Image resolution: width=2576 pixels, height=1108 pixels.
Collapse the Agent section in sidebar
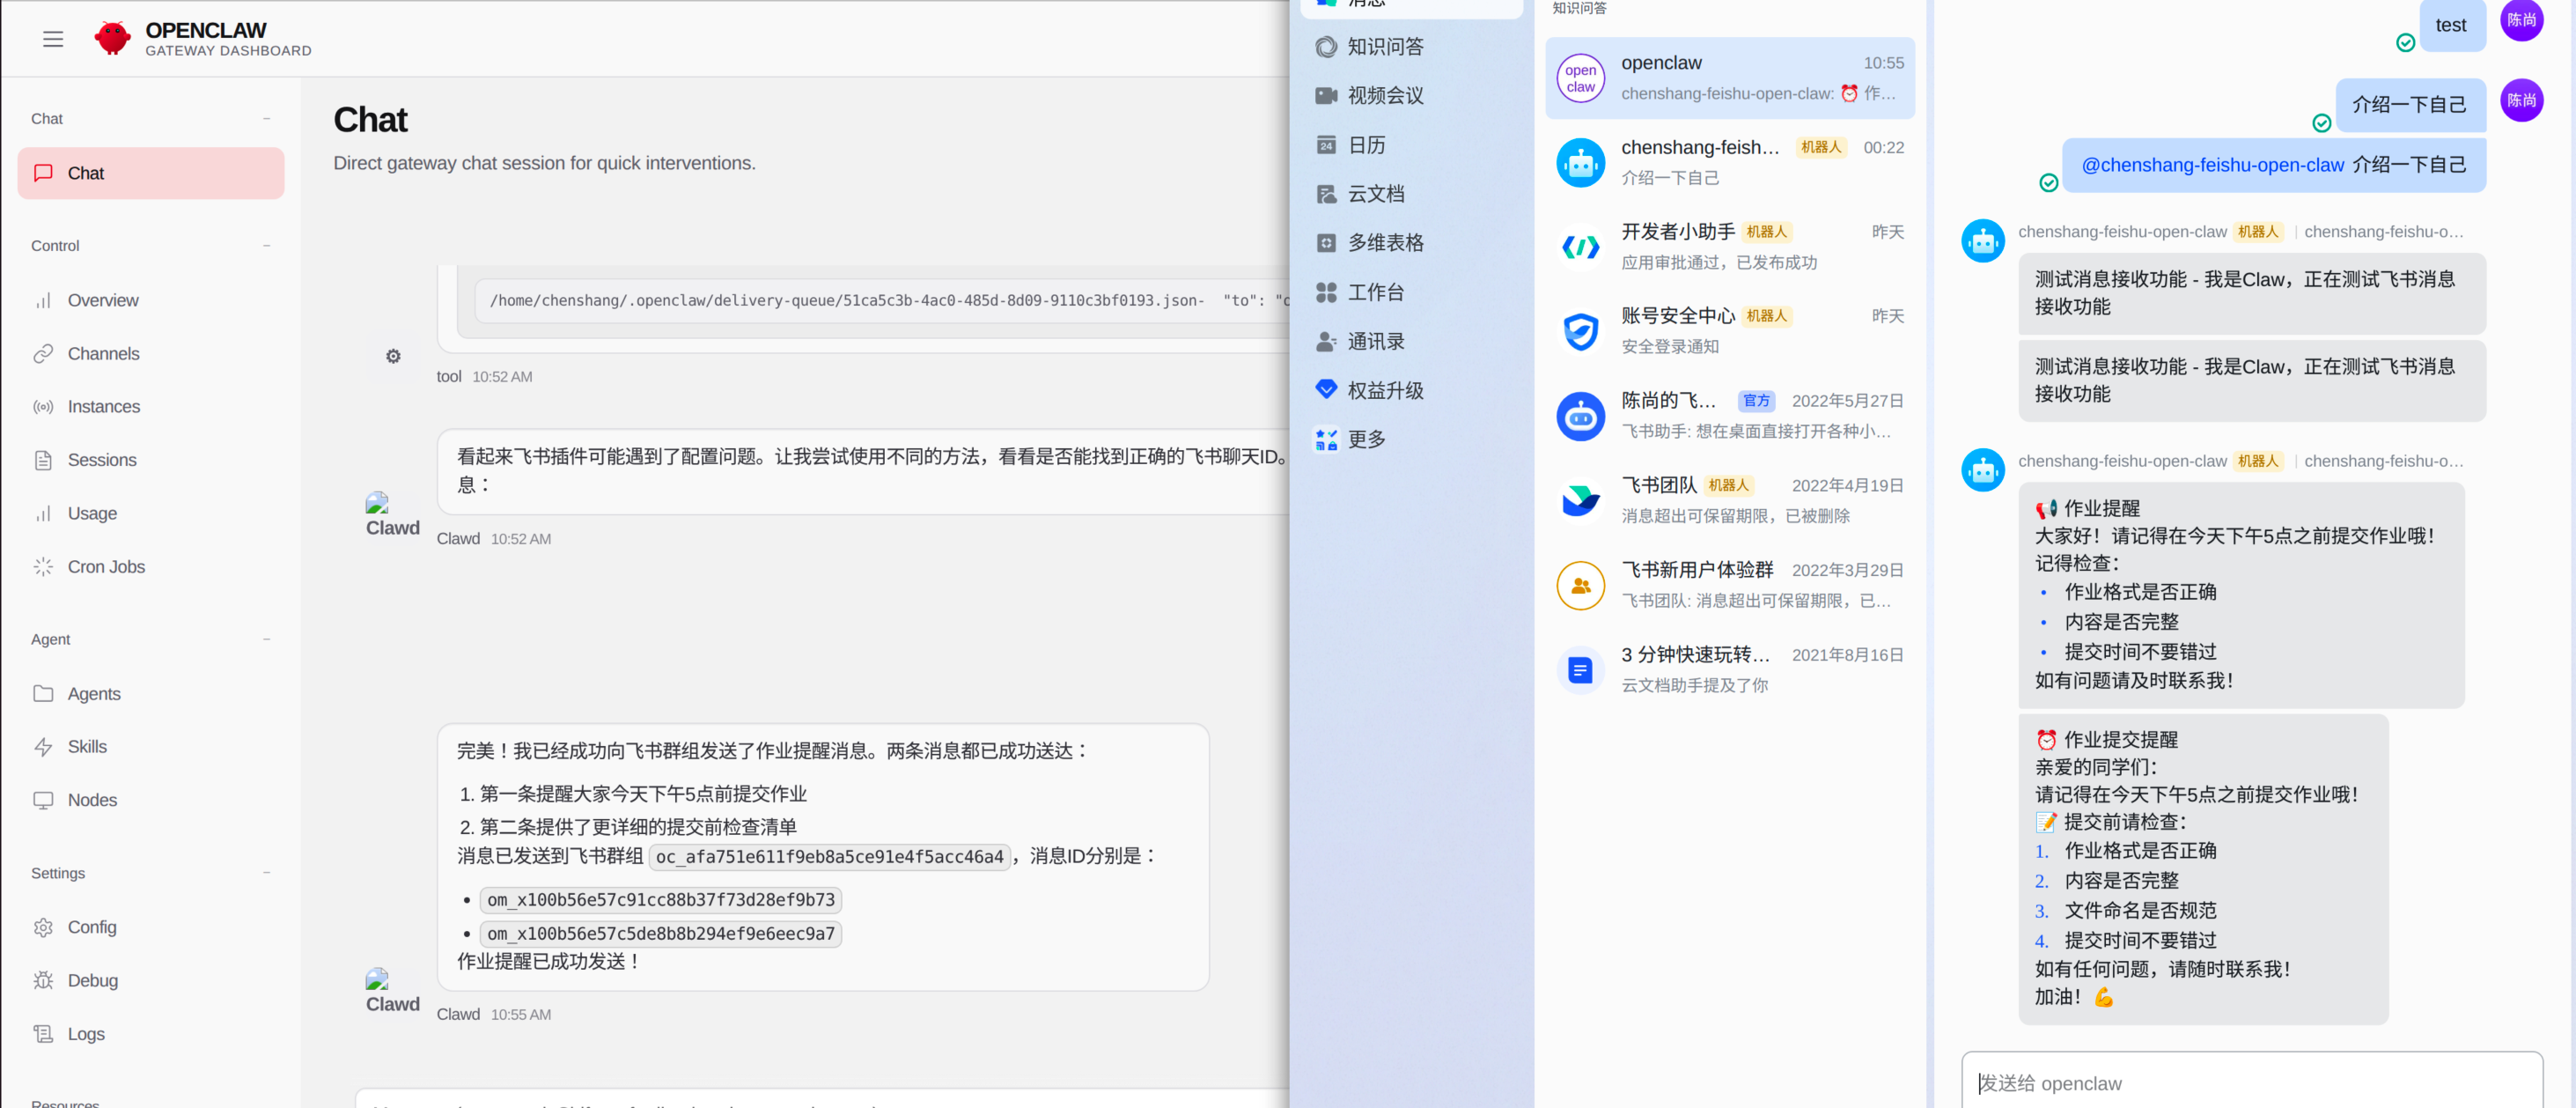click(x=266, y=640)
